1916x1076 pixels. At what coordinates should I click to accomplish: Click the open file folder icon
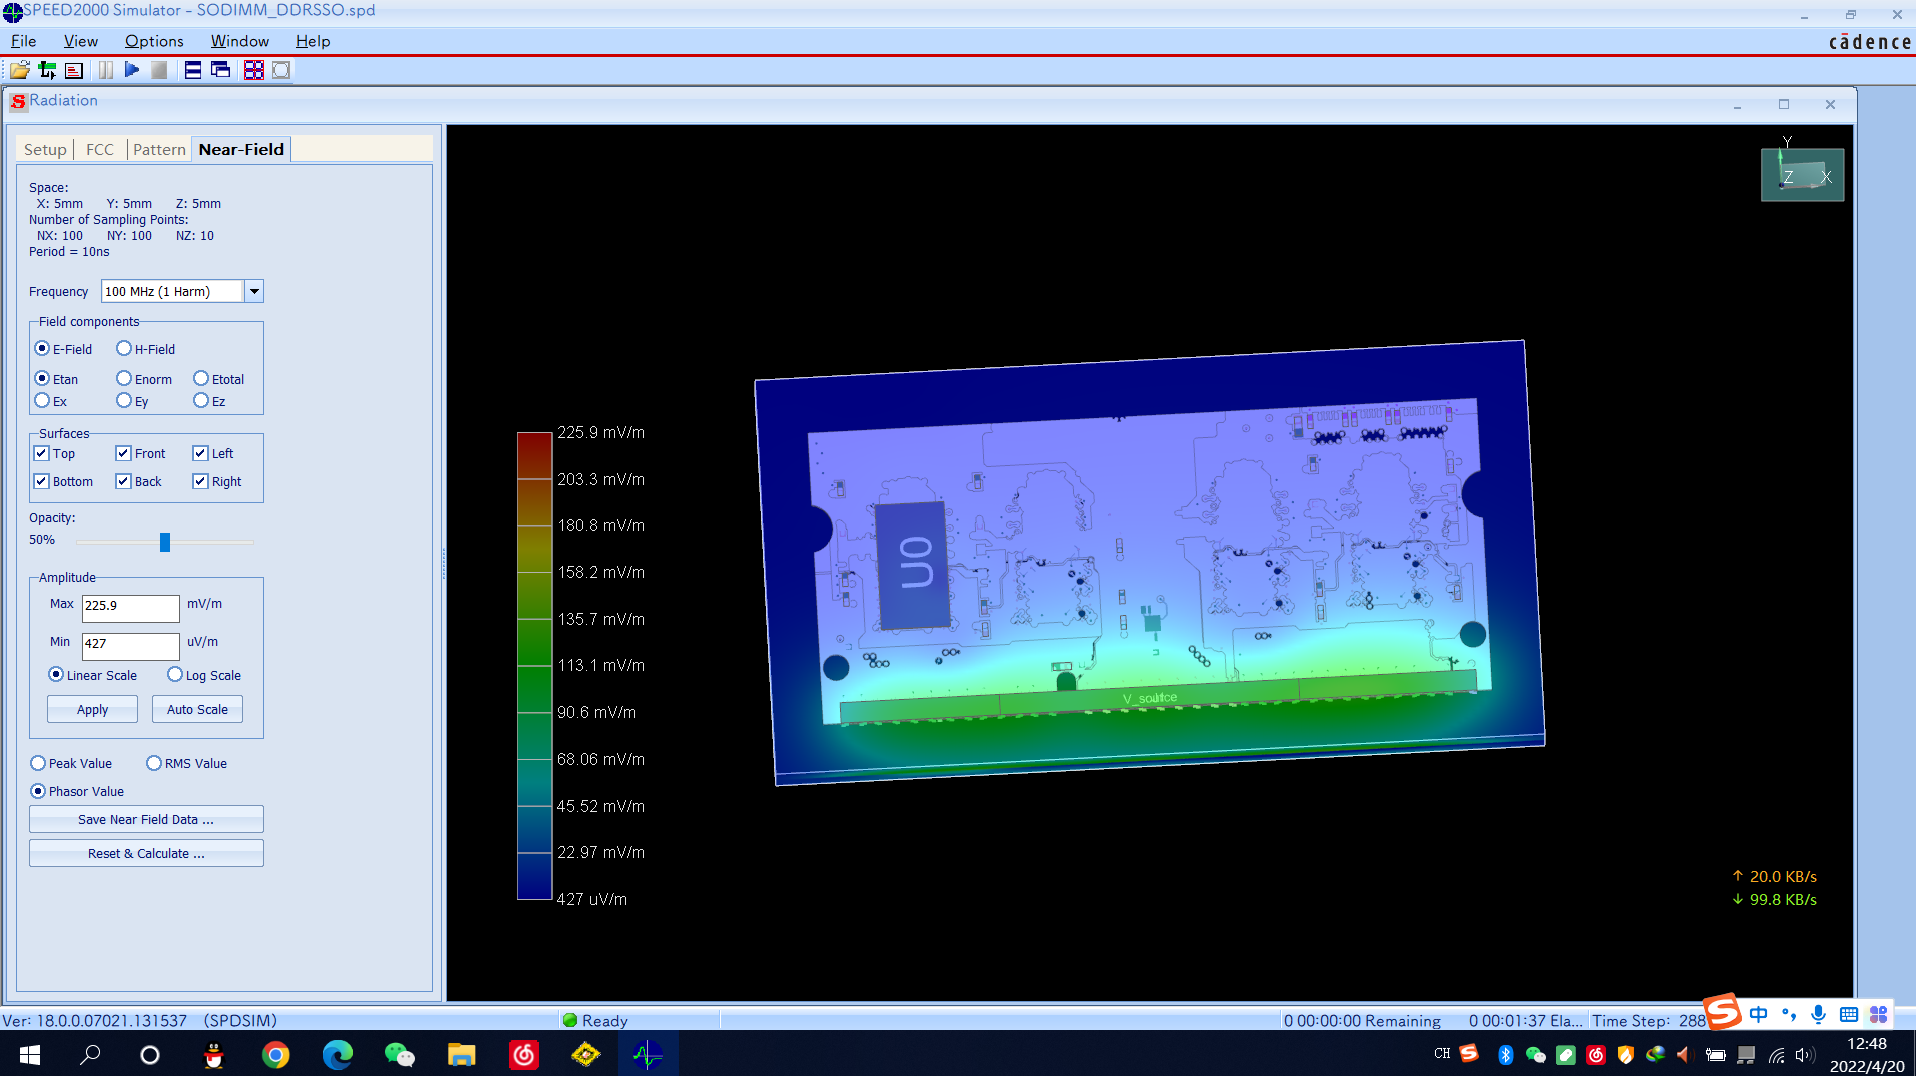coord(19,70)
